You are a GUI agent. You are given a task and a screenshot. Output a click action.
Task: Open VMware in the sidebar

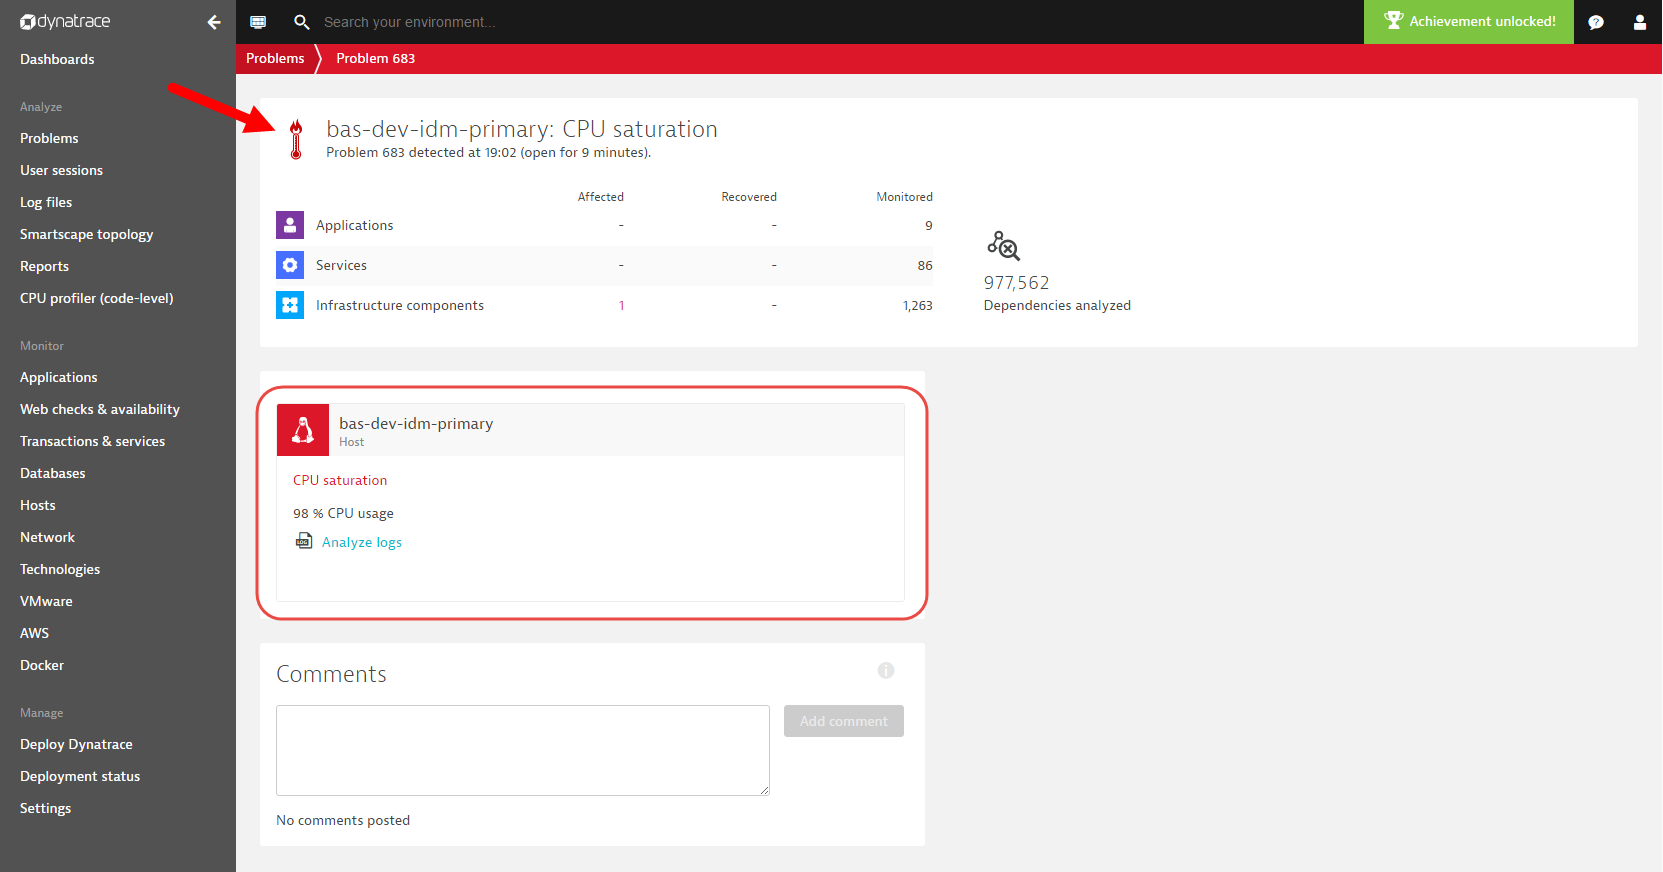[46, 601]
